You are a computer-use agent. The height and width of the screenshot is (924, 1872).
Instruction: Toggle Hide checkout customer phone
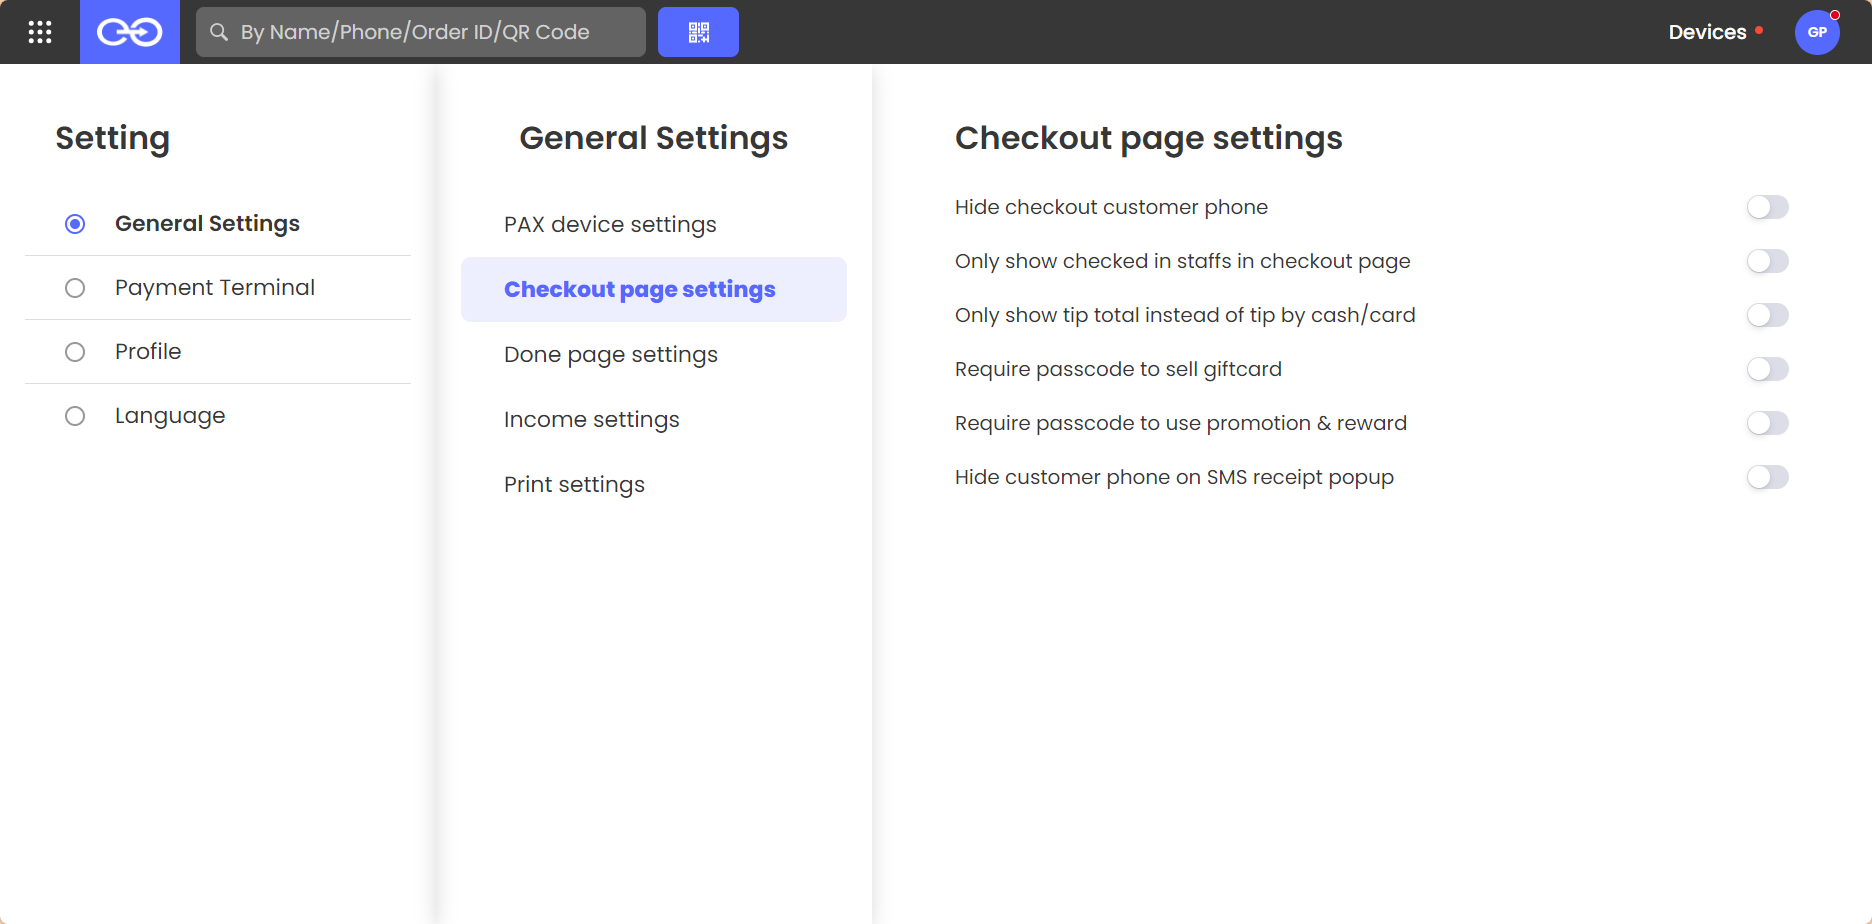(1767, 207)
